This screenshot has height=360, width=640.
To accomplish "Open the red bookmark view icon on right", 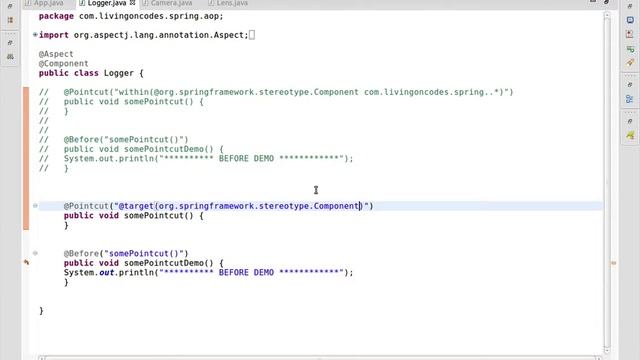I will coord(630,35).
